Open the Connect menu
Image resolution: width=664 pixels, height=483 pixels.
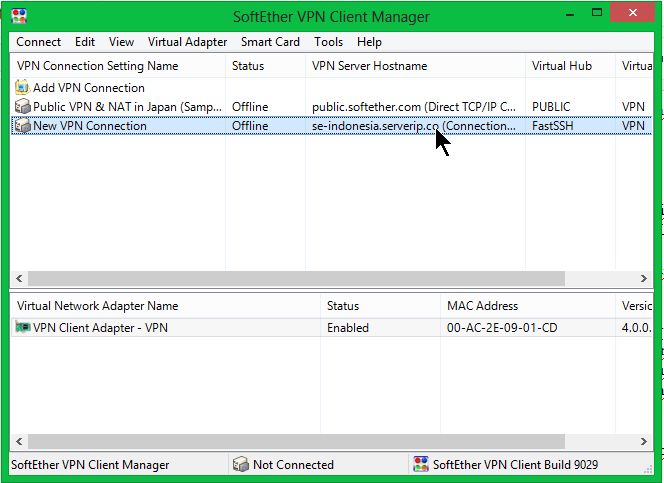coord(39,42)
